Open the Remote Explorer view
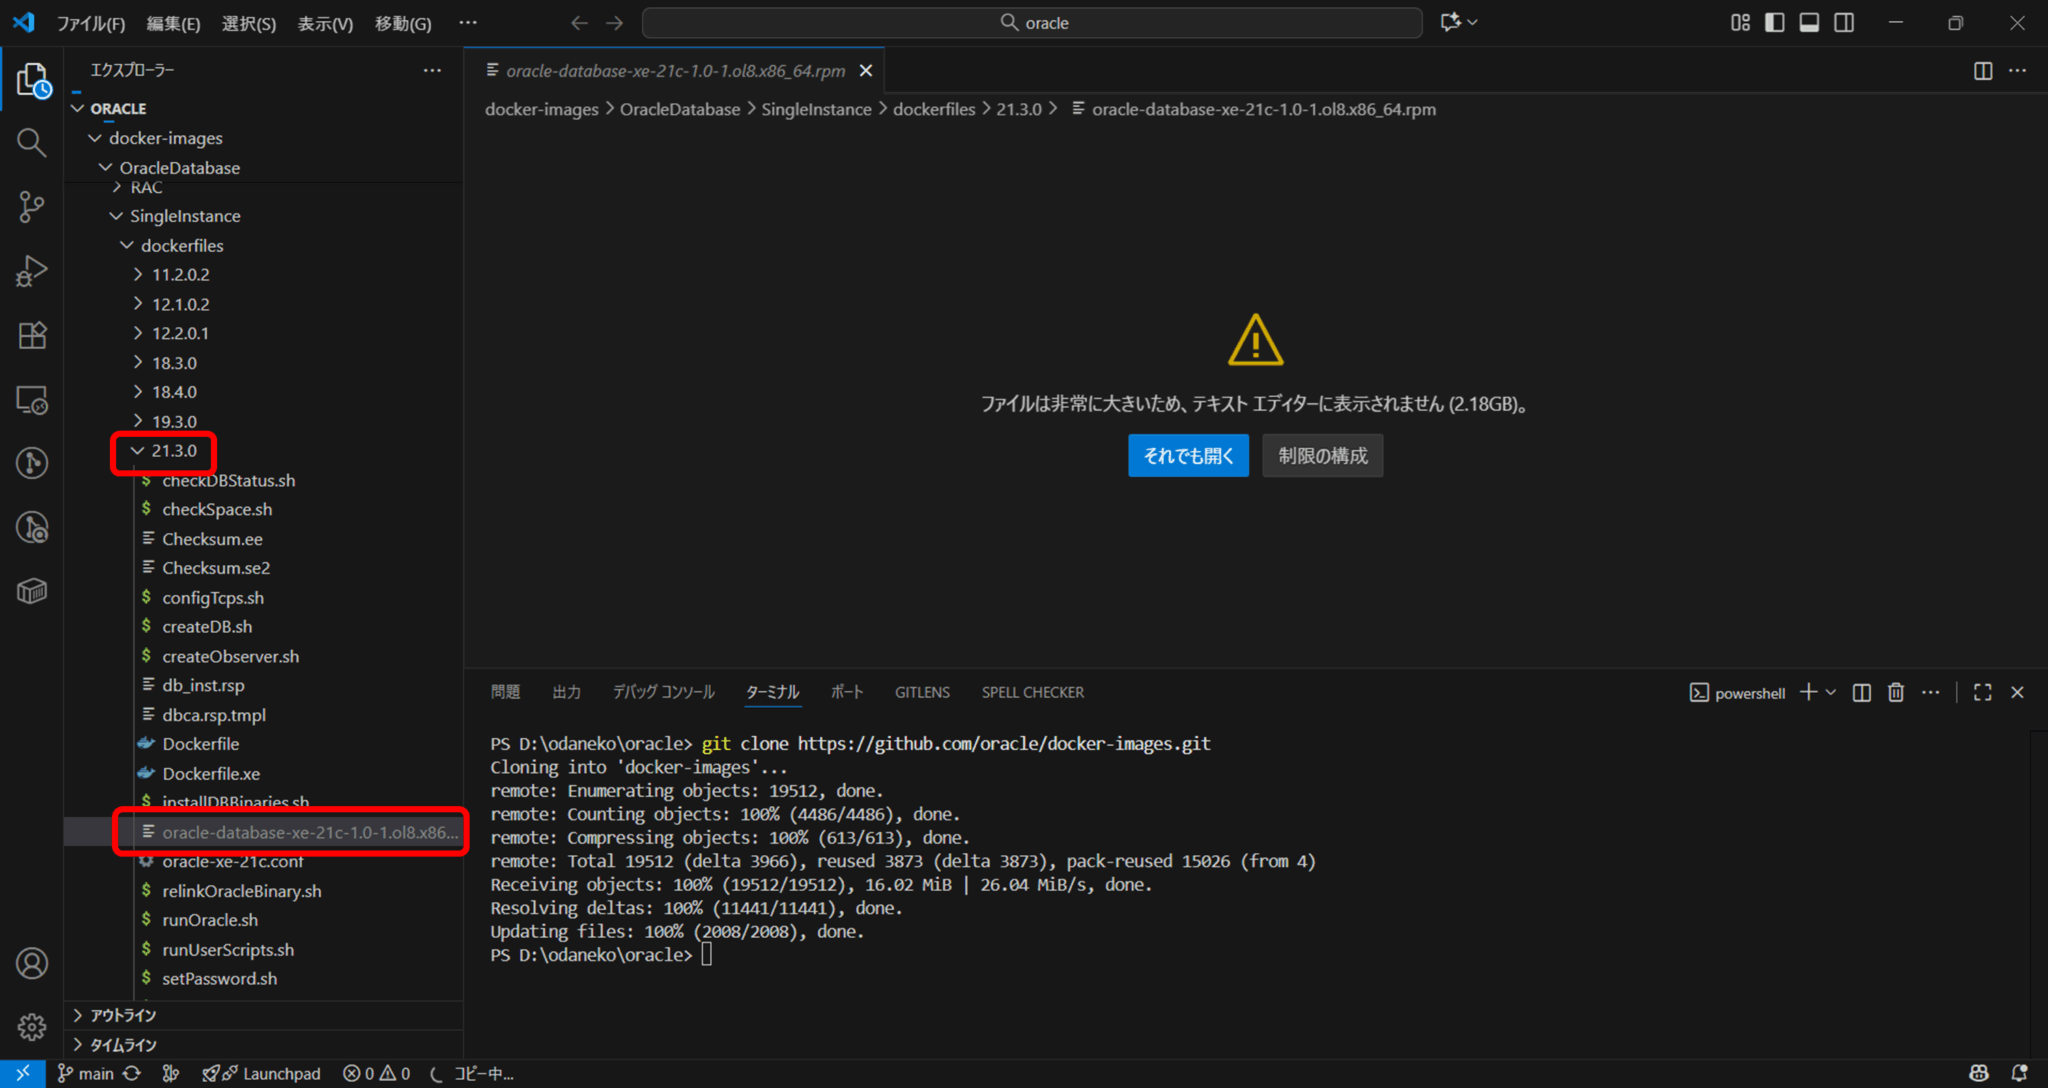 tap(31, 400)
